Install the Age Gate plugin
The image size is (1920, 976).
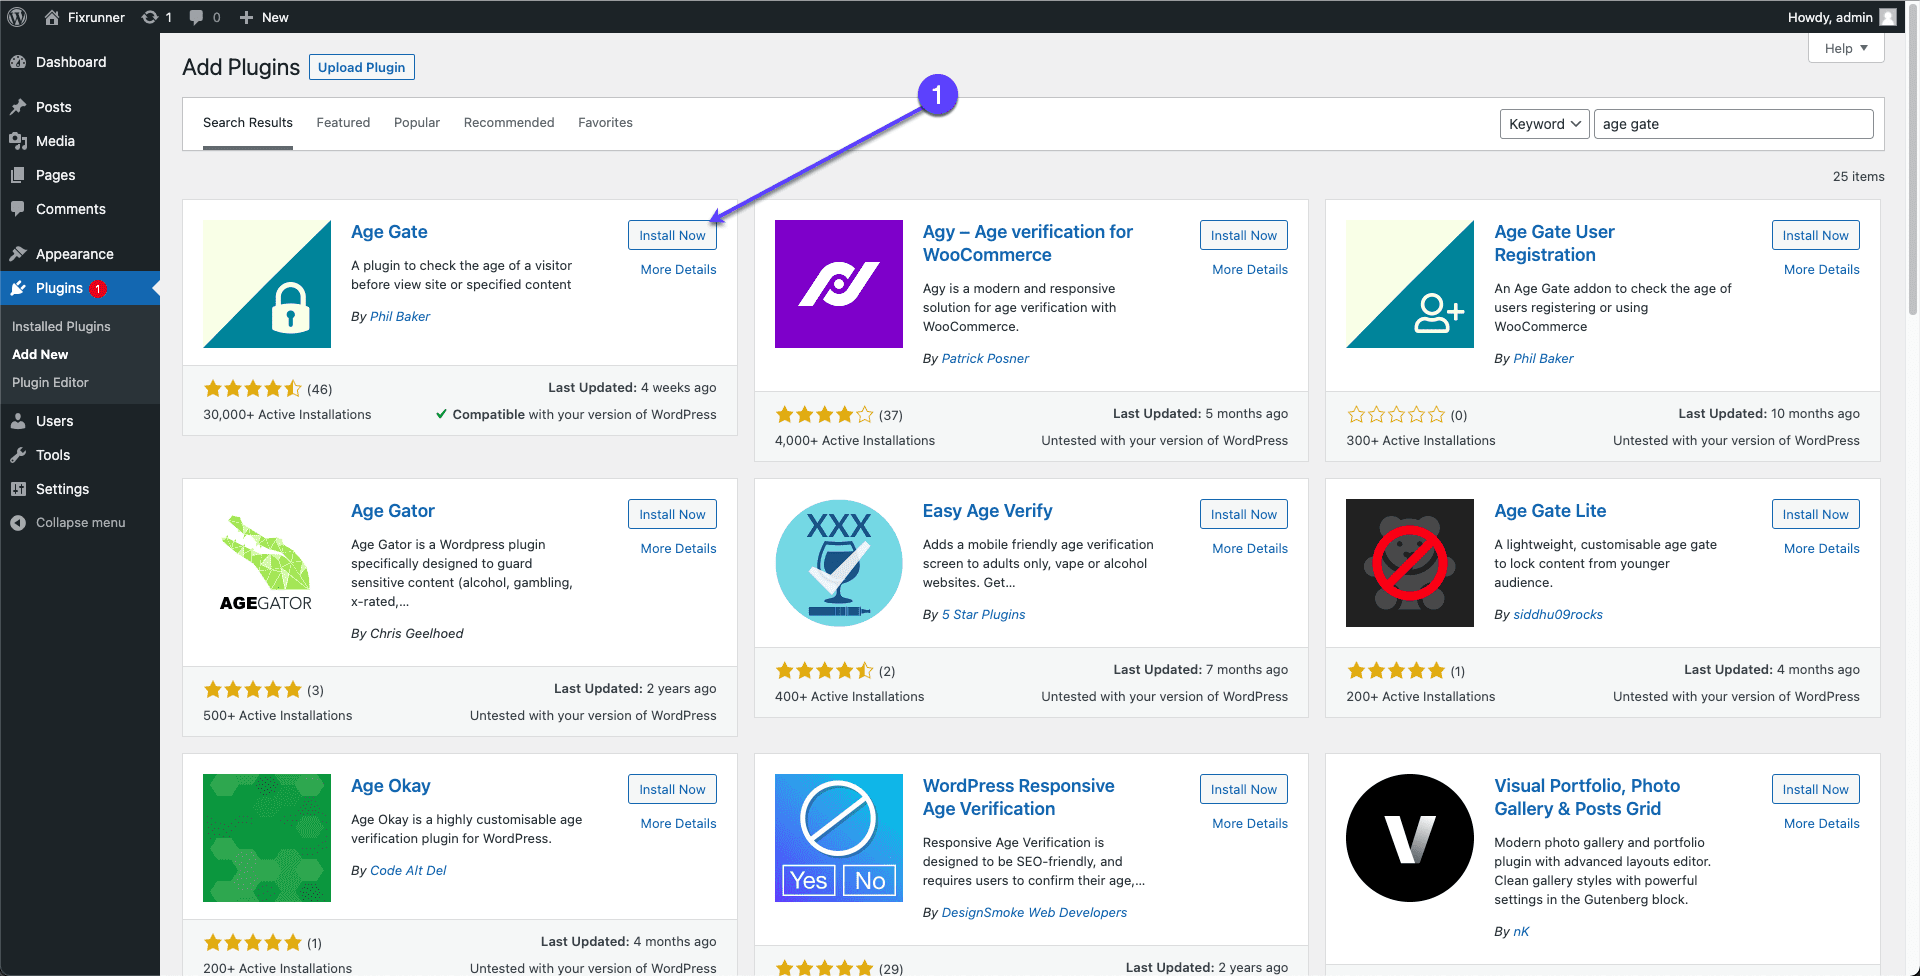click(672, 235)
